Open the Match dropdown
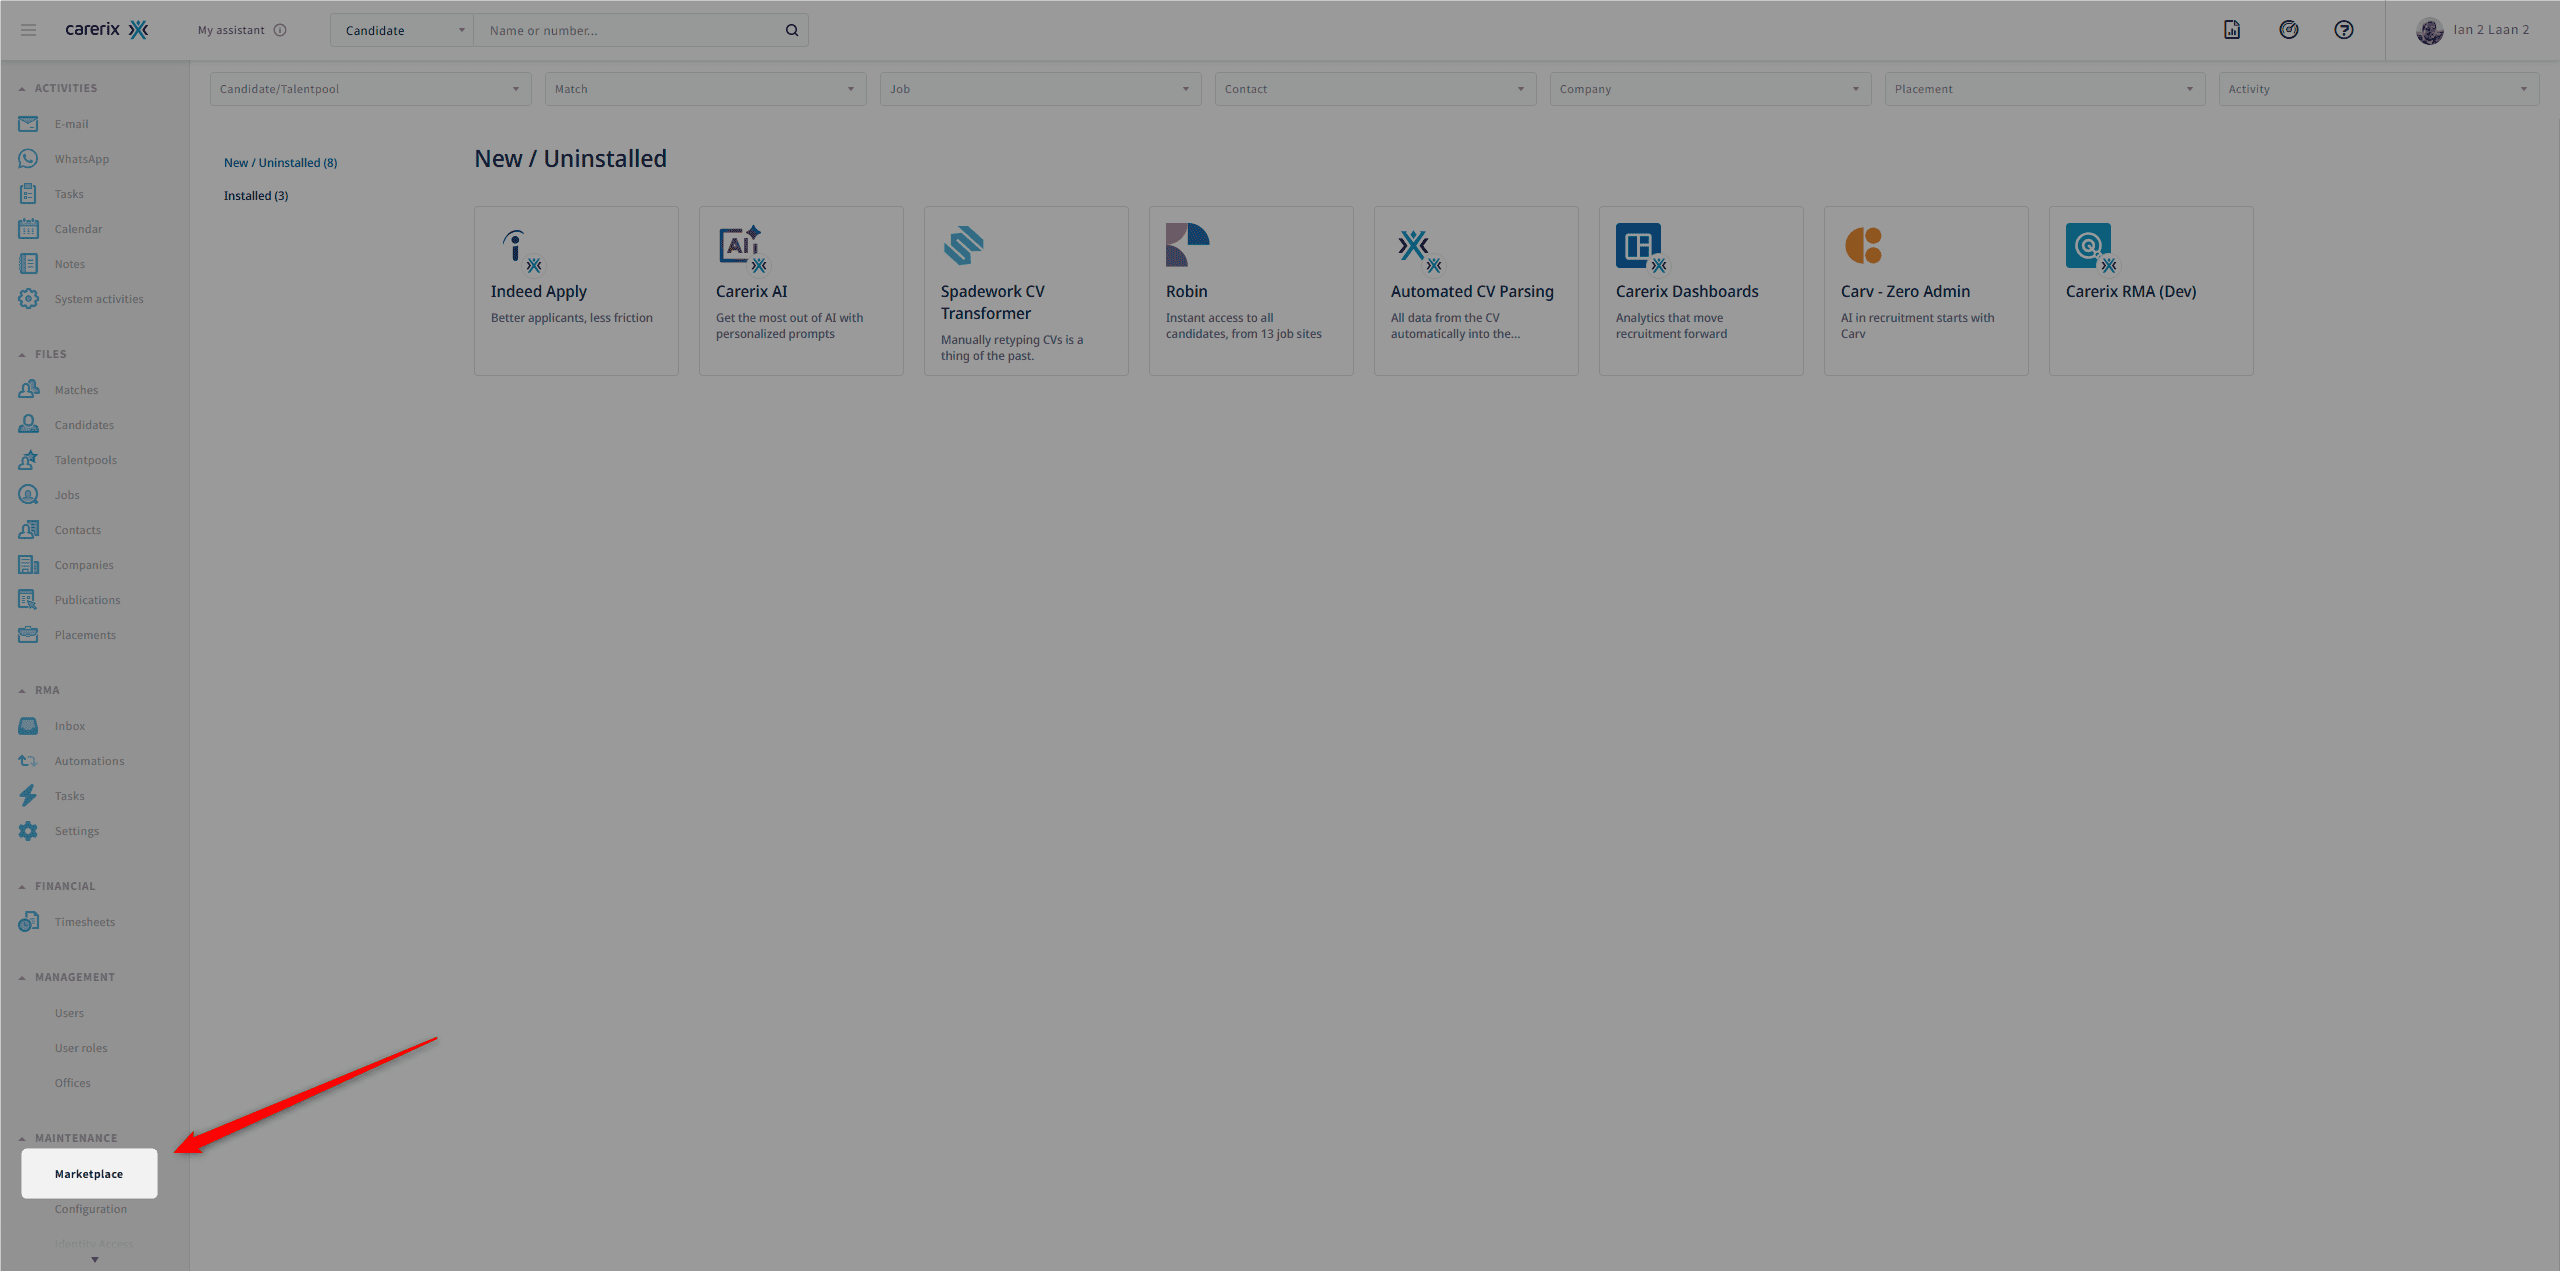 point(705,89)
